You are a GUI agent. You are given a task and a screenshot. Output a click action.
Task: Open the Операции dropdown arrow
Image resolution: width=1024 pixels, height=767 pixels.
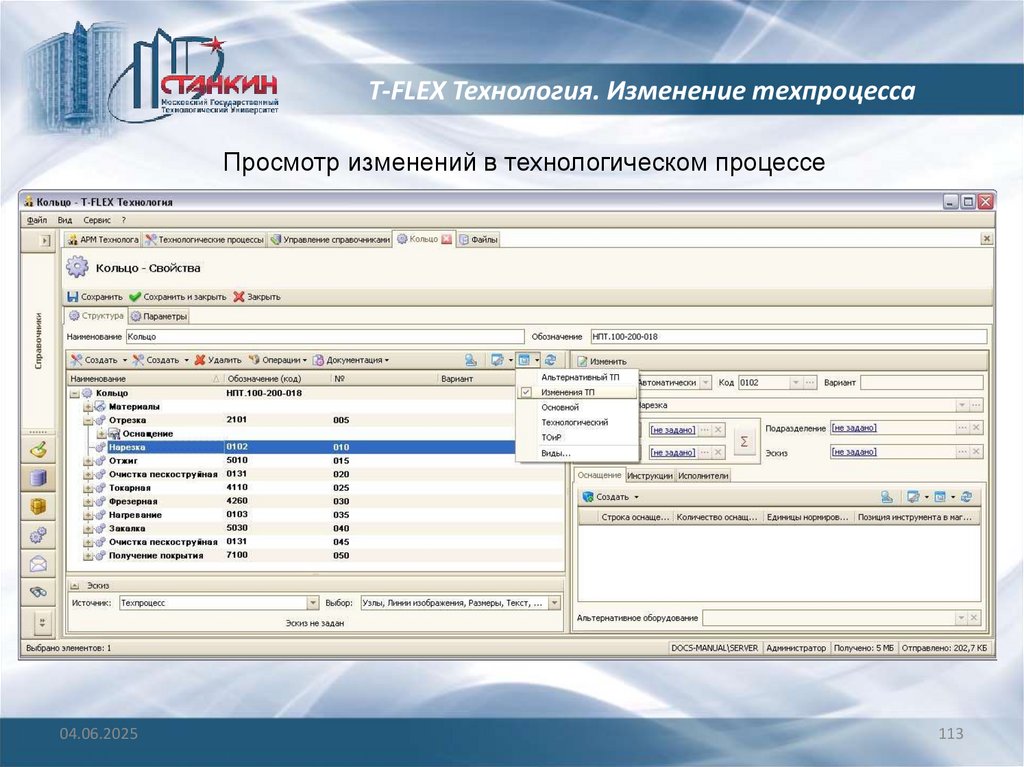coord(304,361)
